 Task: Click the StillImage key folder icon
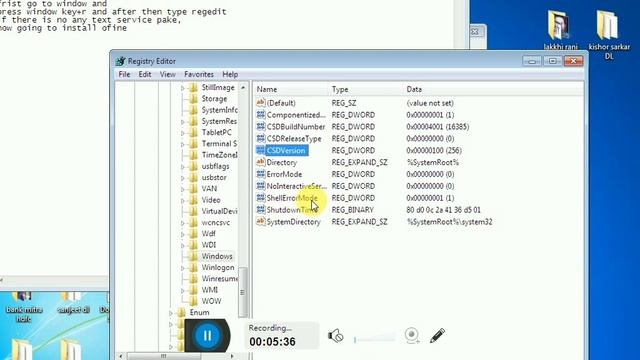[193, 87]
